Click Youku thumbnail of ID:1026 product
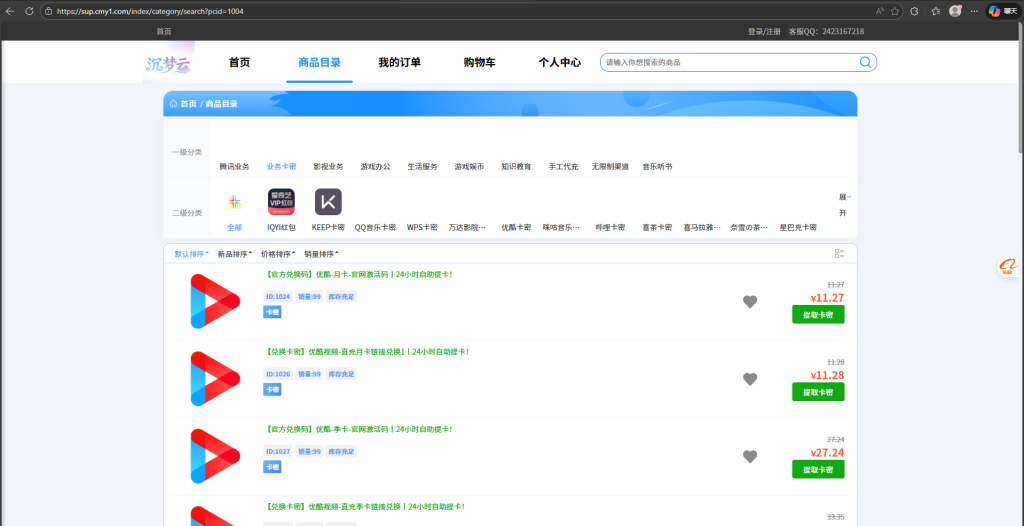1024x526 pixels. click(x=216, y=378)
